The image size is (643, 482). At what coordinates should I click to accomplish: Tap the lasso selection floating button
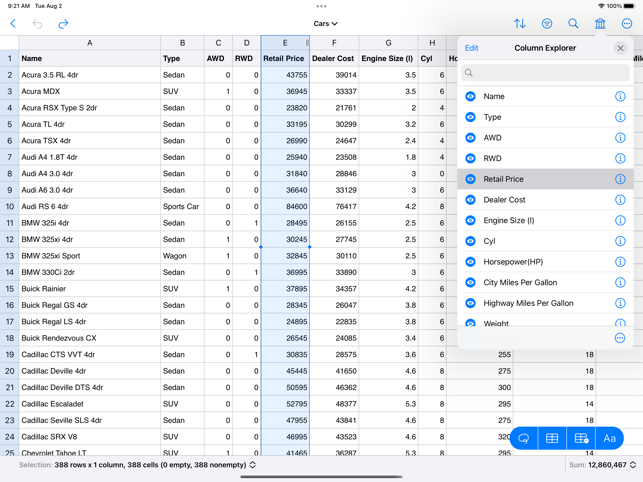[524, 438]
